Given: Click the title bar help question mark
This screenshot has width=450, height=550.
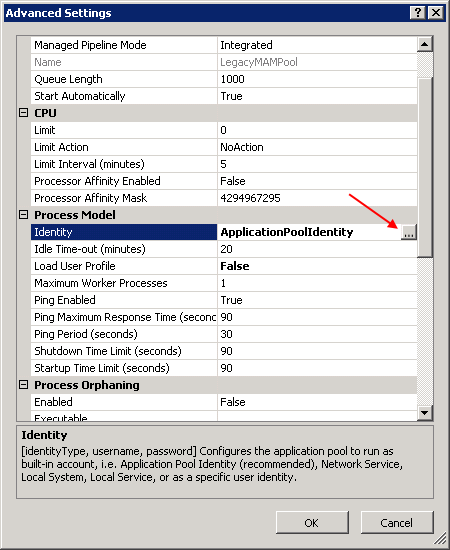Looking at the screenshot, I should tap(418, 13).
